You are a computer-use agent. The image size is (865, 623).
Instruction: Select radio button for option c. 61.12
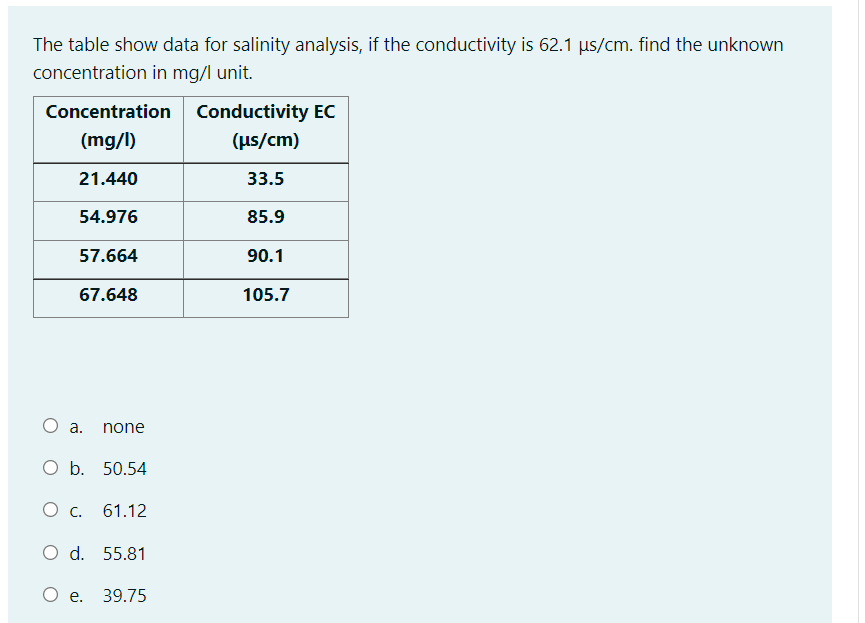click(50, 509)
